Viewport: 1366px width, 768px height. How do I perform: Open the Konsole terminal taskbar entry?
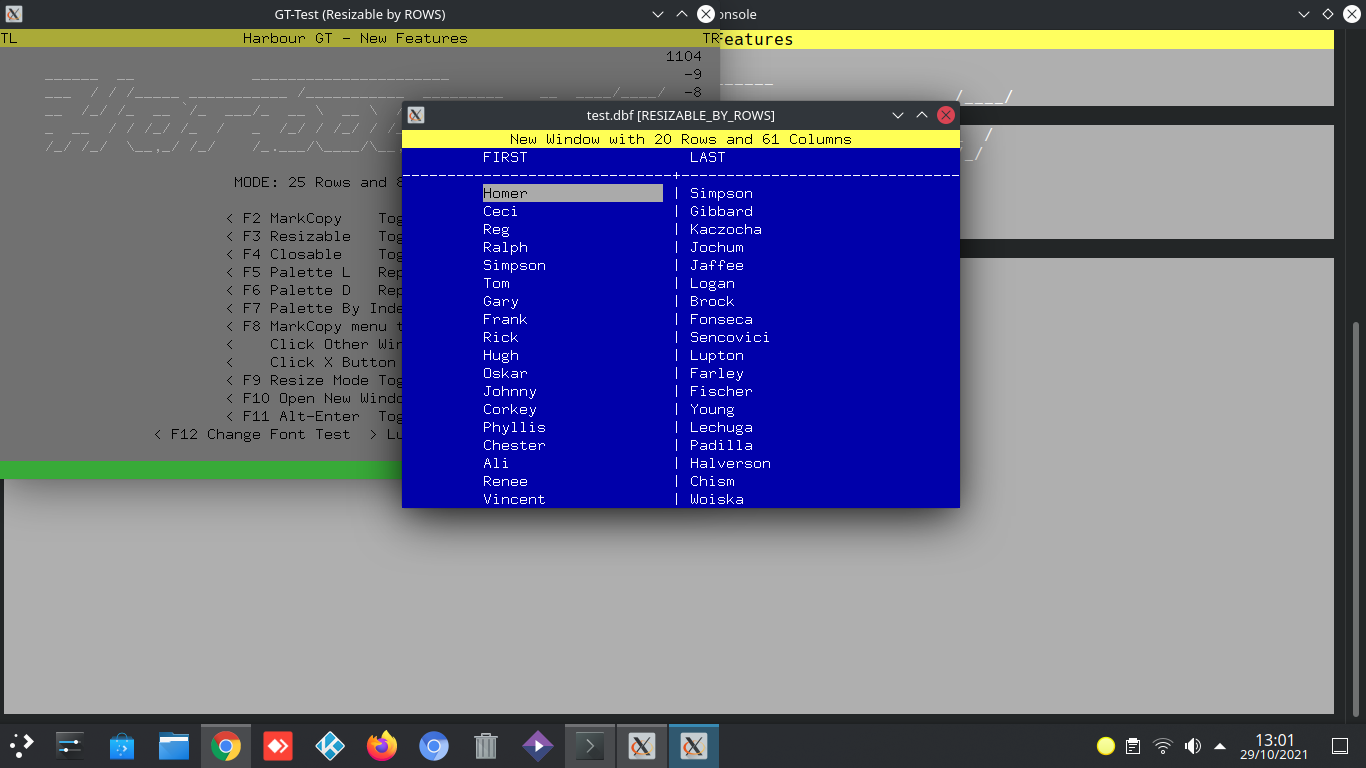pos(590,746)
